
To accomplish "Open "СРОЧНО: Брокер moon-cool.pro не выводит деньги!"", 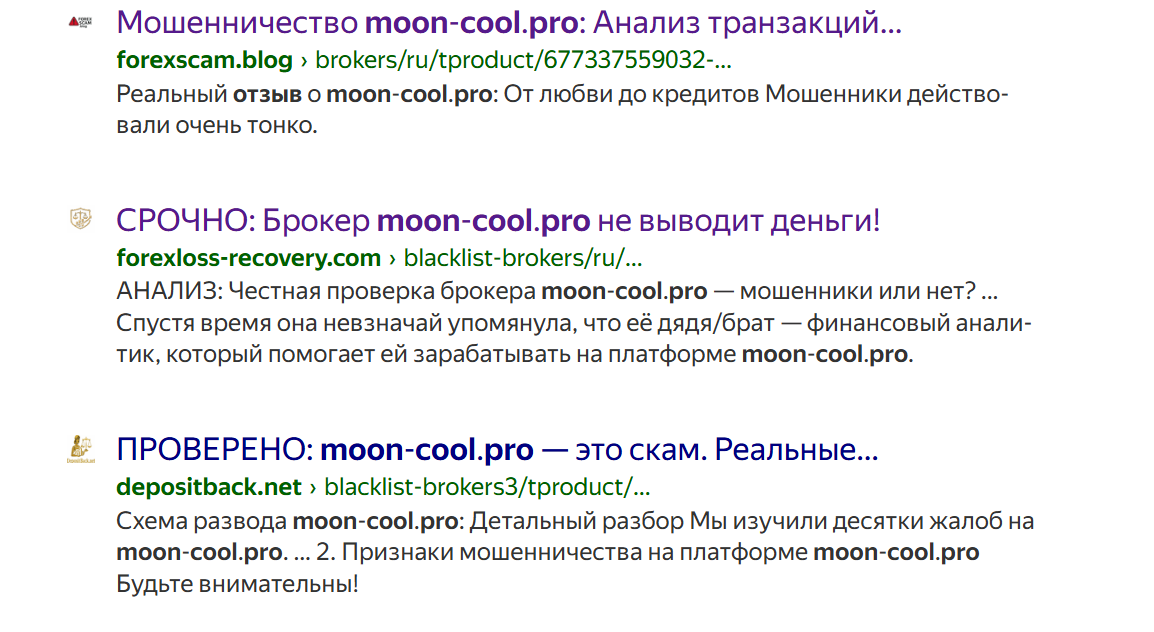I will tap(498, 220).
